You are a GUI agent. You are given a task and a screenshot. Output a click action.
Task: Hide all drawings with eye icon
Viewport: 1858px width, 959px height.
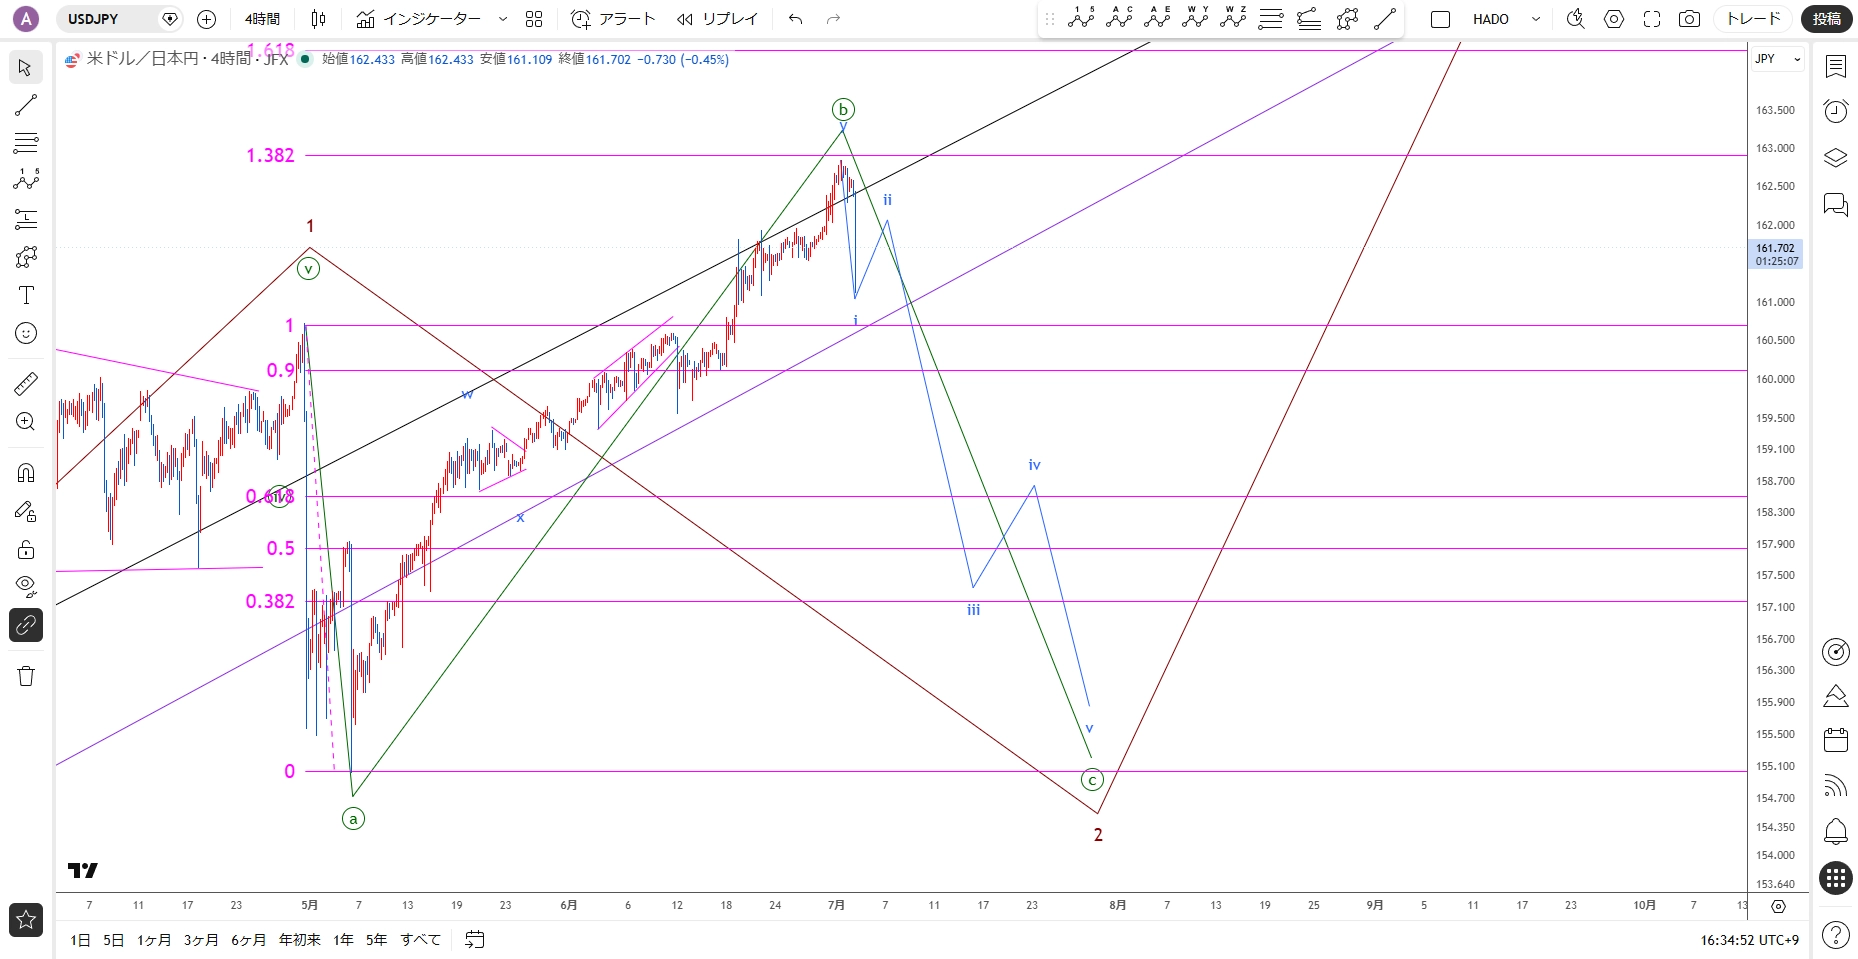(26, 586)
